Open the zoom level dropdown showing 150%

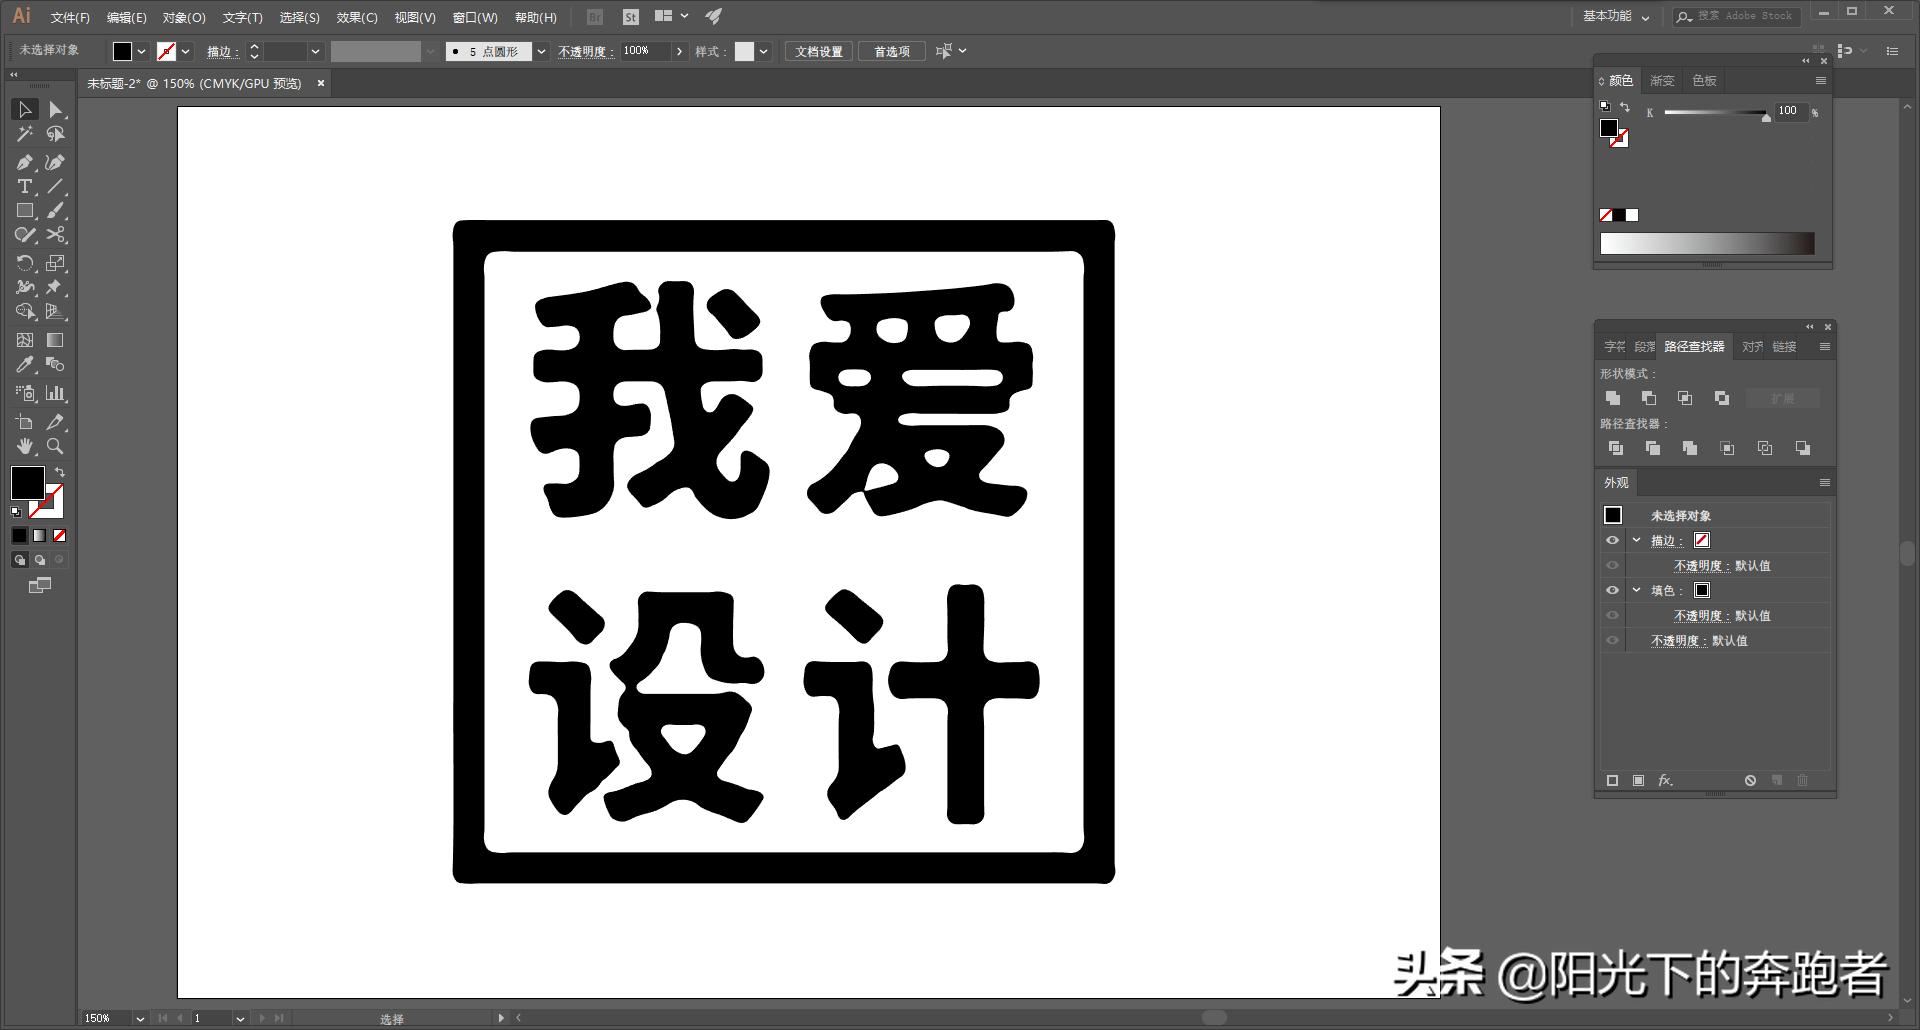(138, 1018)
